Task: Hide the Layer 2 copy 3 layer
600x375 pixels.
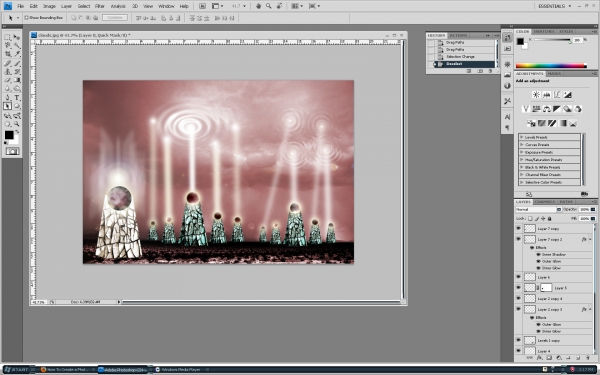Action: point(518,309)
